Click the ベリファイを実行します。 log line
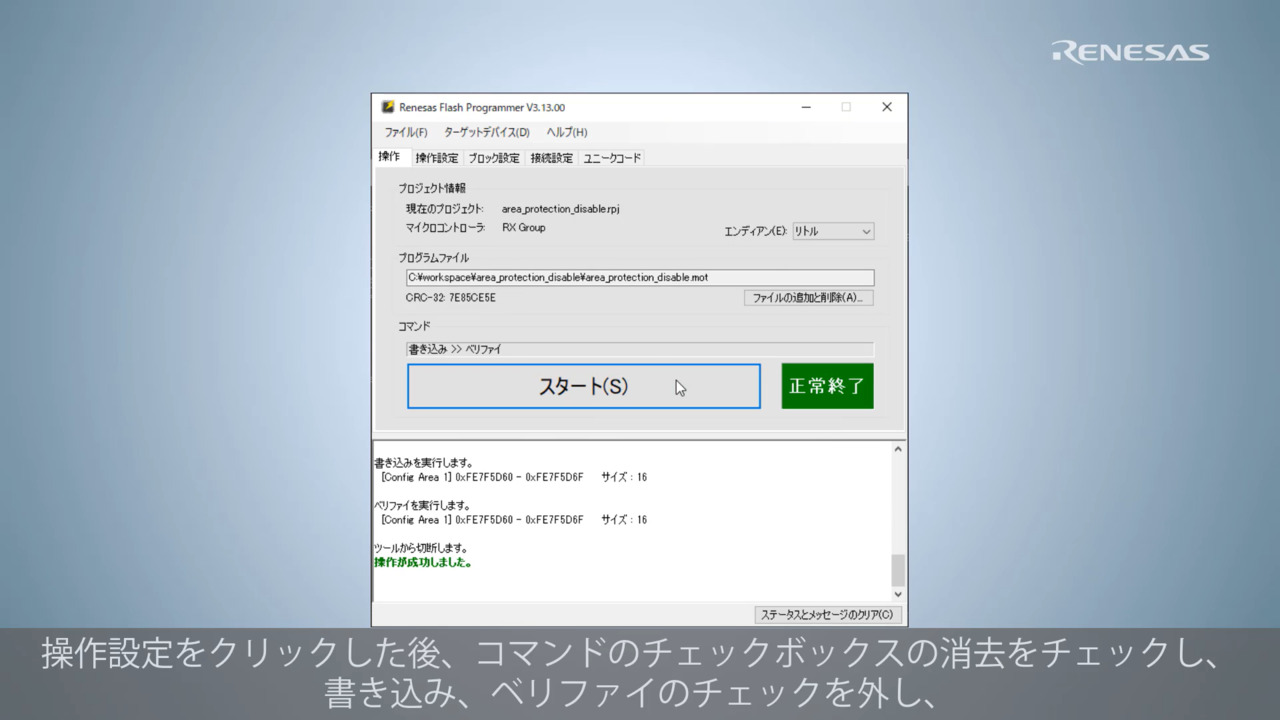Viewport: 1280px width, 720px height. [x=422, y=505]
